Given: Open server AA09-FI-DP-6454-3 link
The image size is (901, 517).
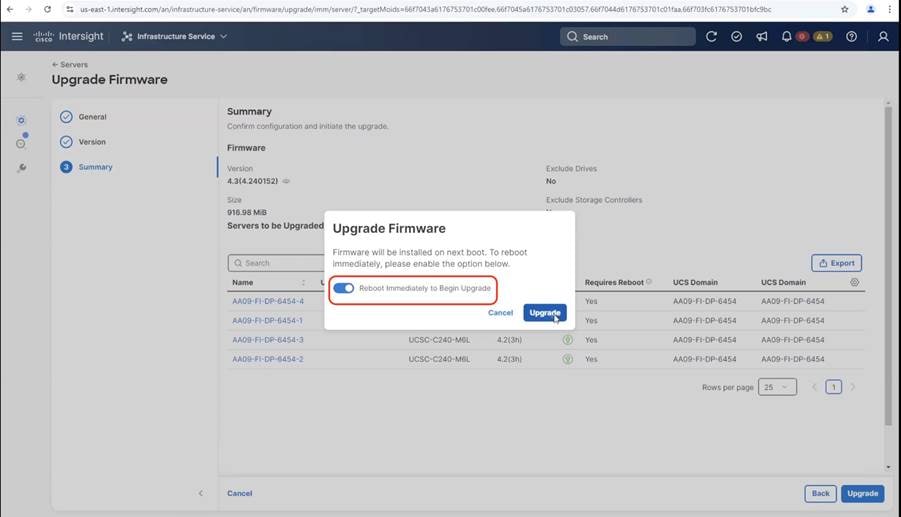Looking at the screenshot, I should [268, 339].
